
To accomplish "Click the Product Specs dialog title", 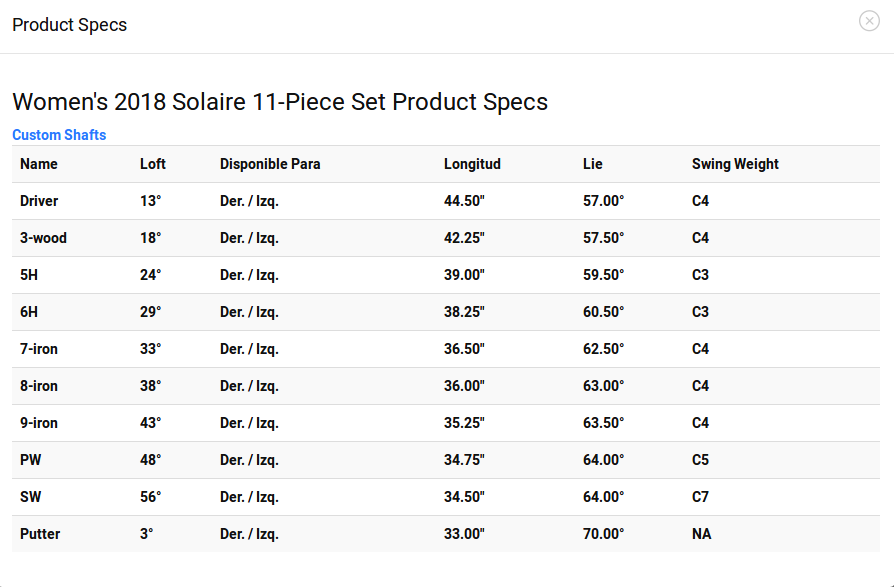I will [x=70, y=25].
